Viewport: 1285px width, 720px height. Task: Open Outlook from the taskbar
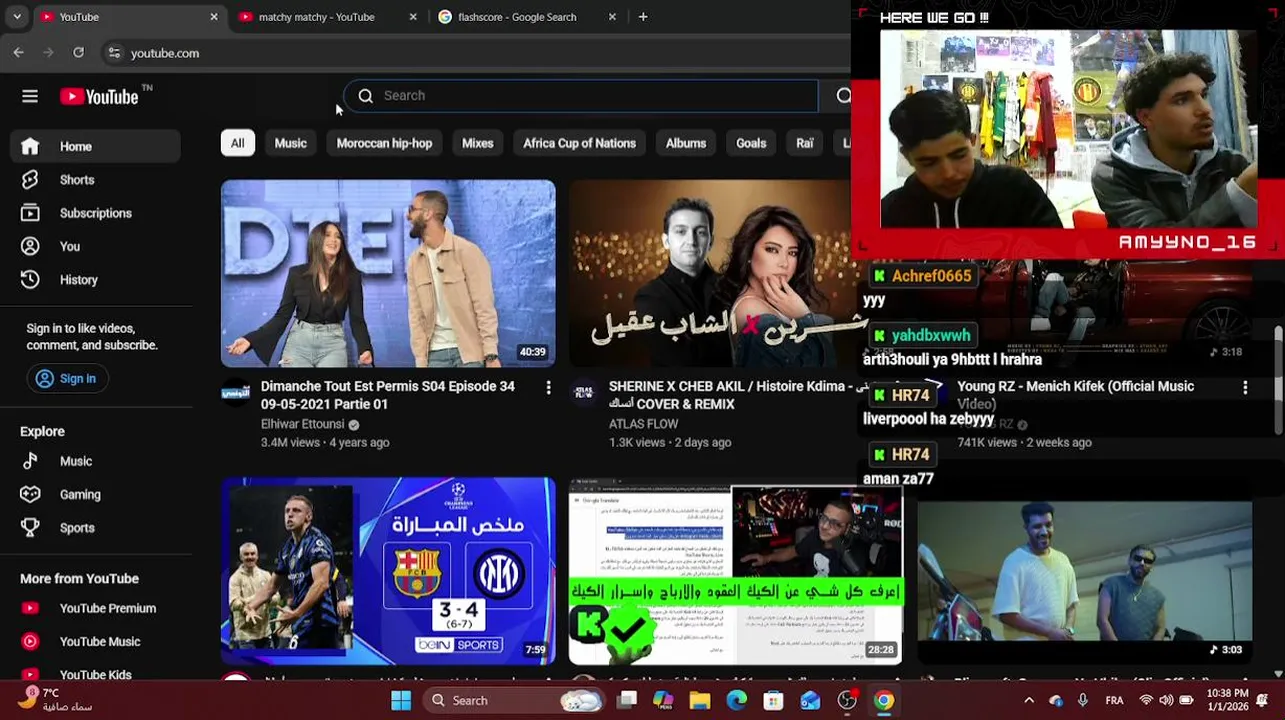tap(810, 701)
